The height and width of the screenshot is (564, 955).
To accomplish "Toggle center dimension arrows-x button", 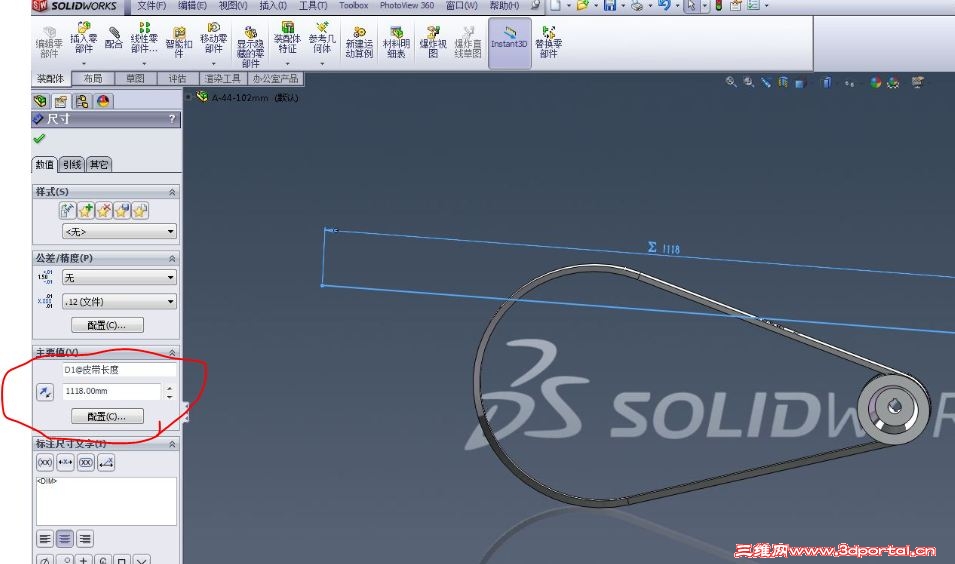I will coord(65,462).
